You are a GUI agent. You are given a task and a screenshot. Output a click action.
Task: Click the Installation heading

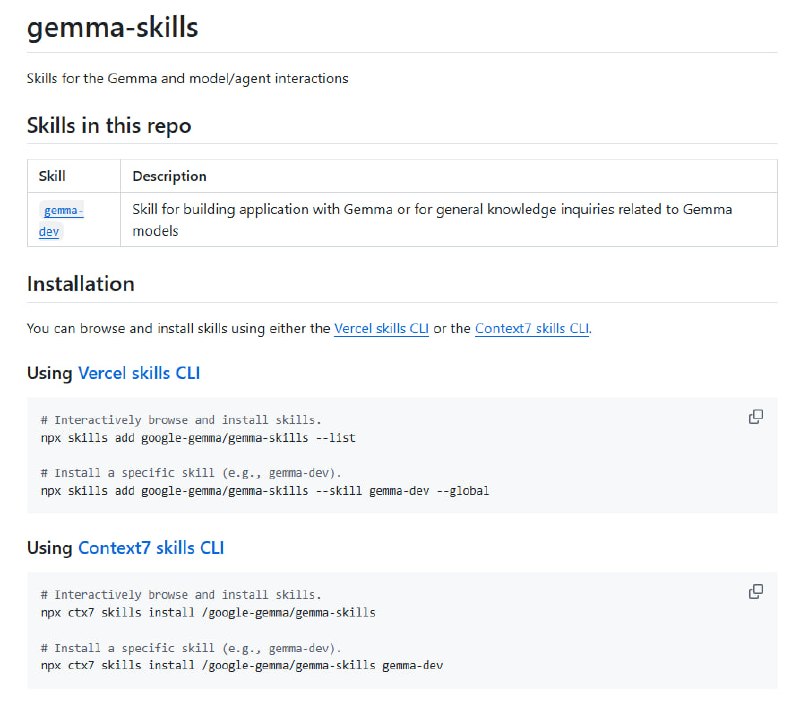coord(81,284)
